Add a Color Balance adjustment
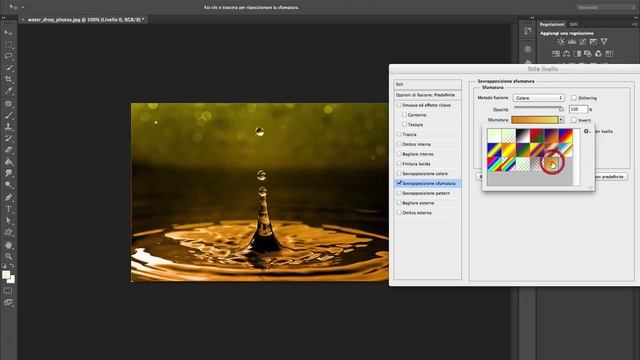The width and height of the screenshot is (640, 360). (x=567, y=53)
